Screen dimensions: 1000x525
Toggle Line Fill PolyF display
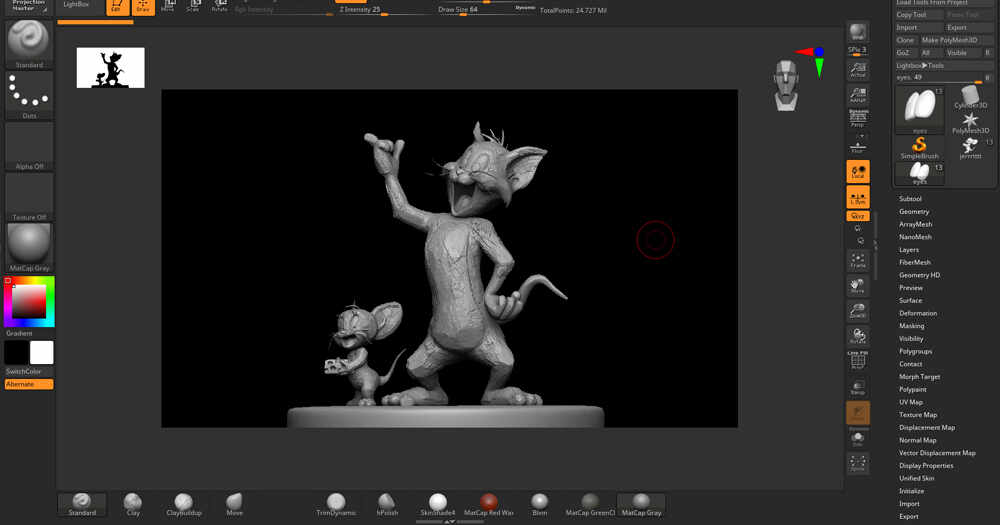coord(858,360)
